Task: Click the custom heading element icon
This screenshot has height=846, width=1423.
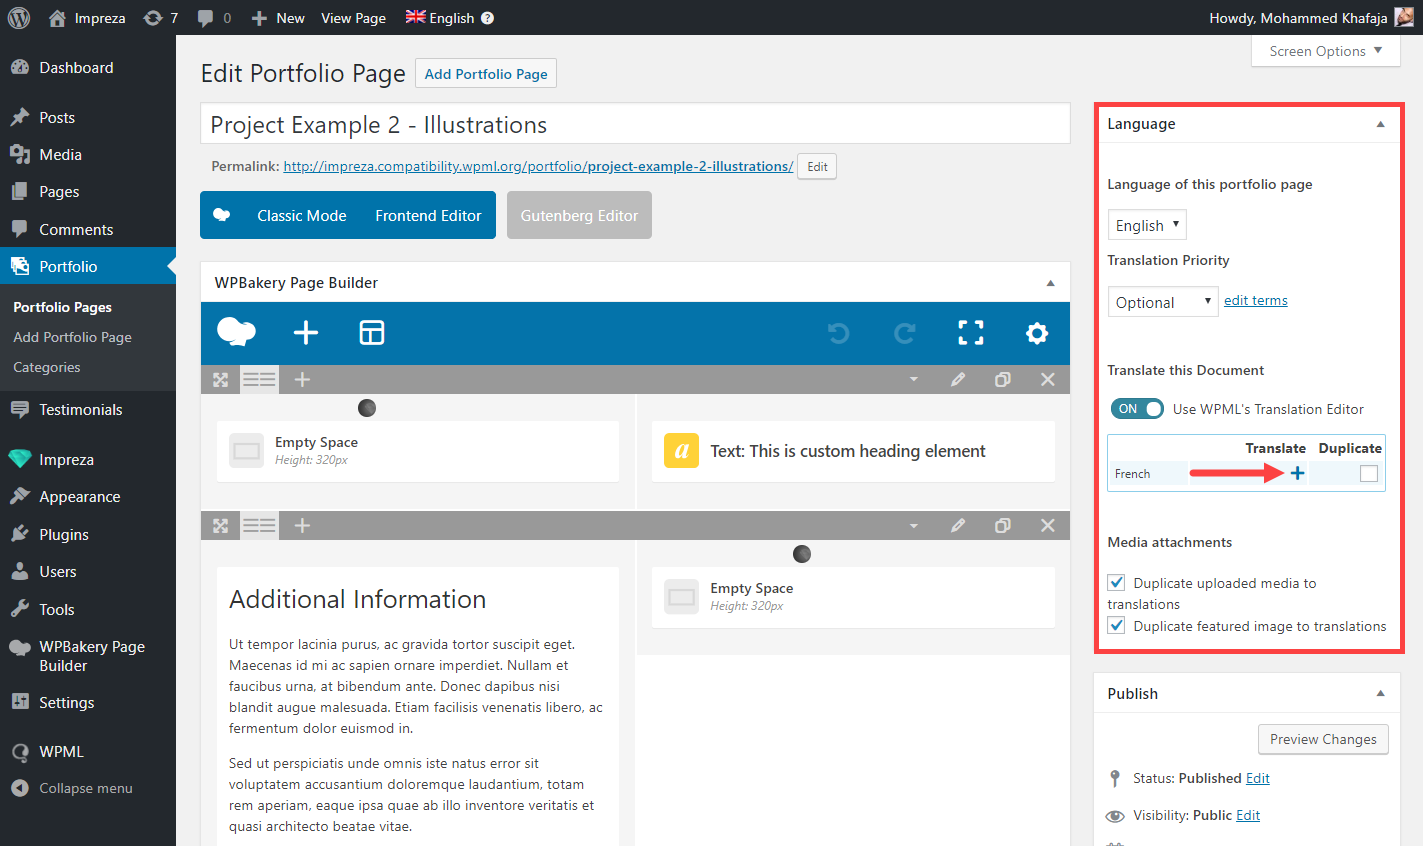Action: 681,451
